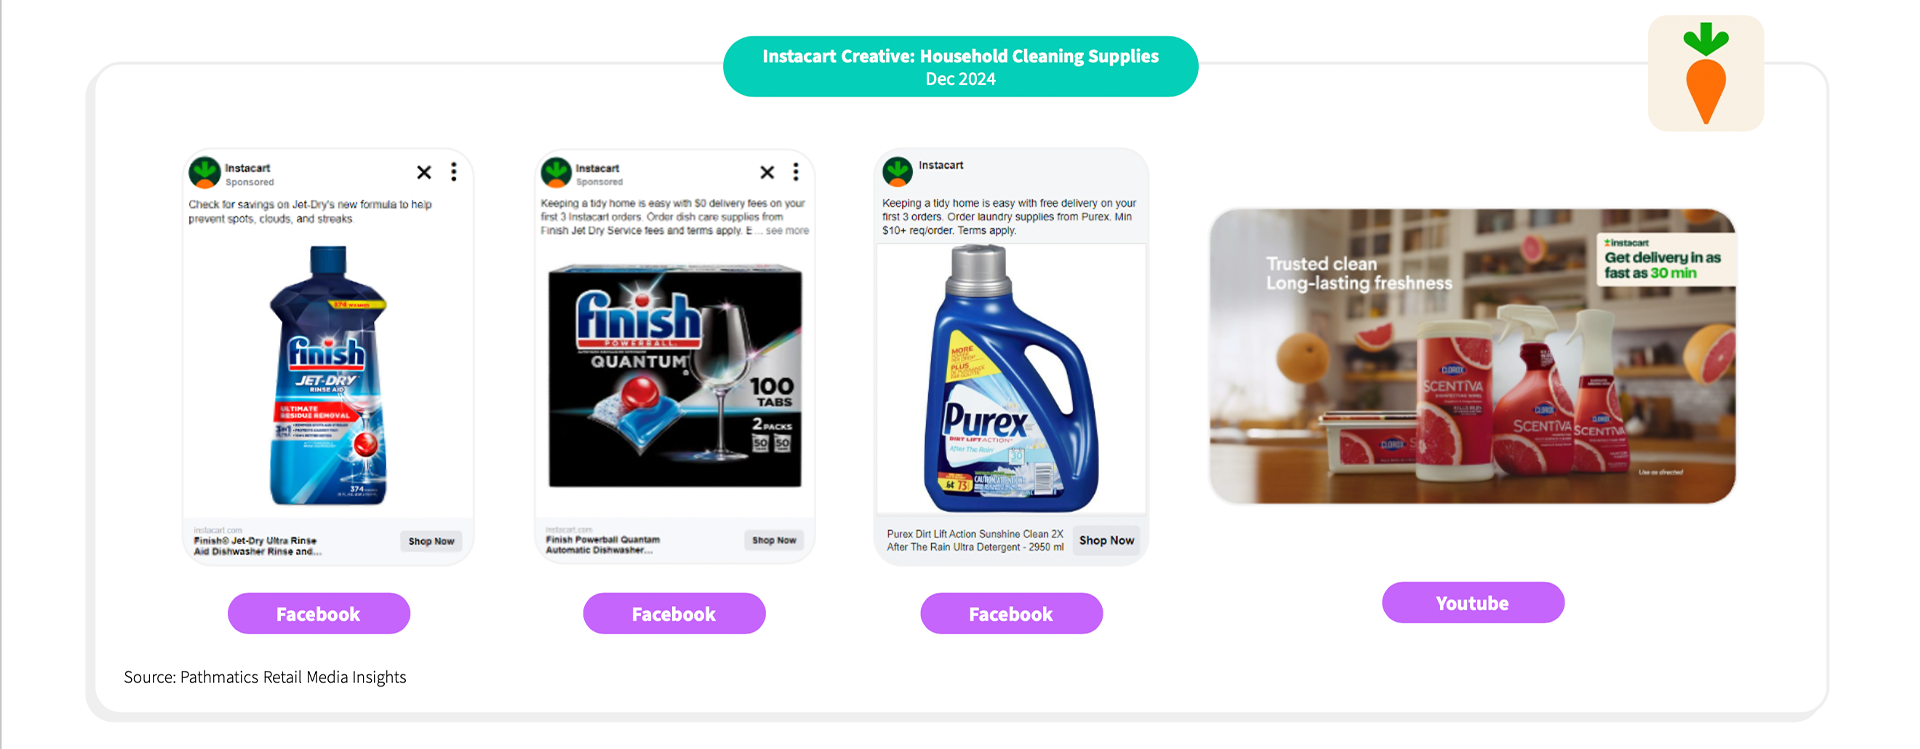Click the Household Cleaning Supplies title banner
This screenshot has width=1920, height=749.
tap(961, 67)
